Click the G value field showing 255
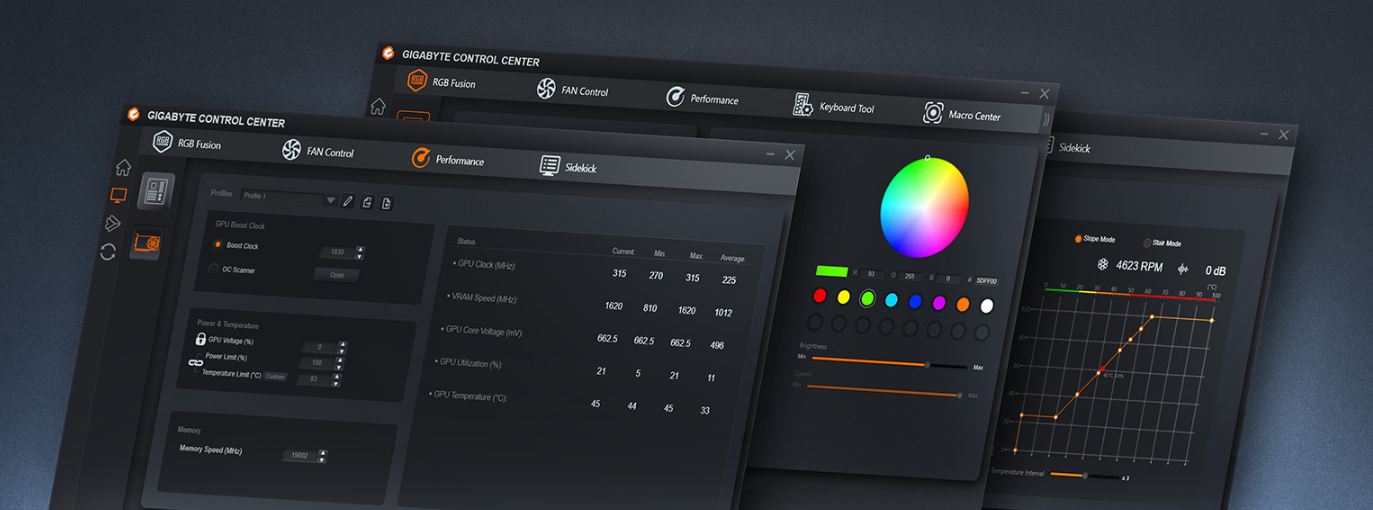Screen dimensions: 1373x510 (910, 276)
